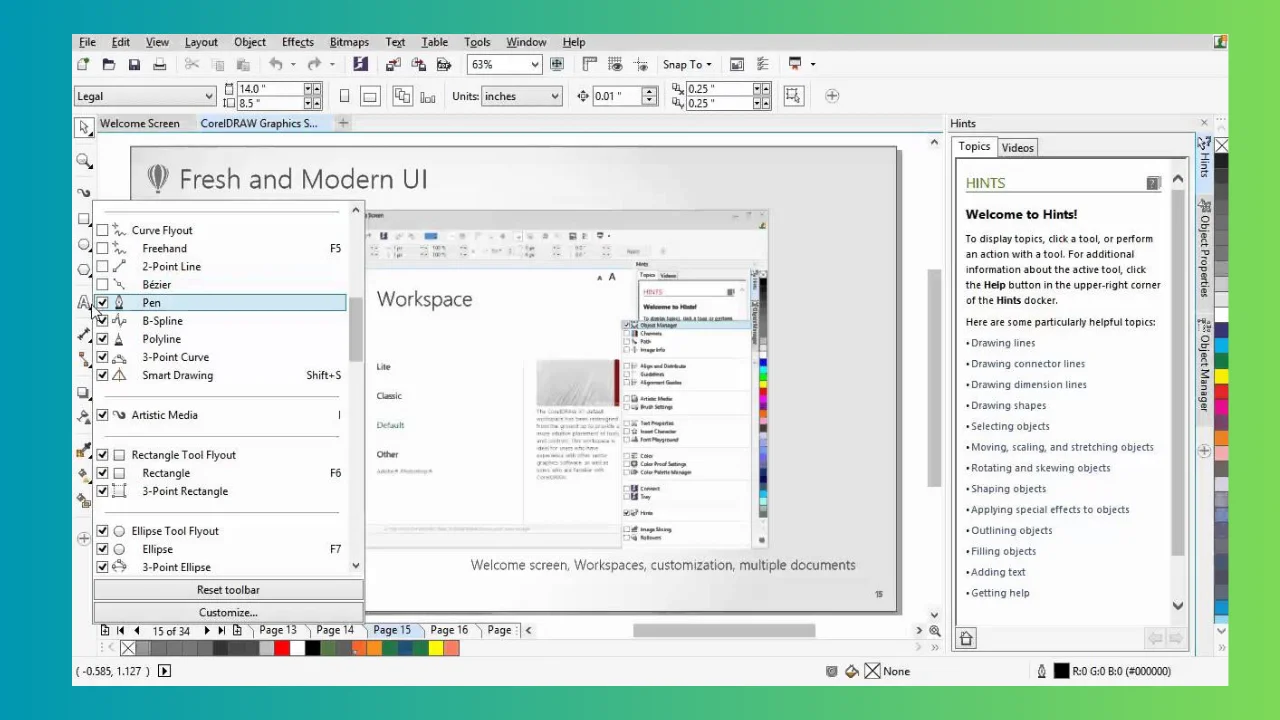1280x720 pixels.
Task: Click the Customize... button
Action: 228,612
